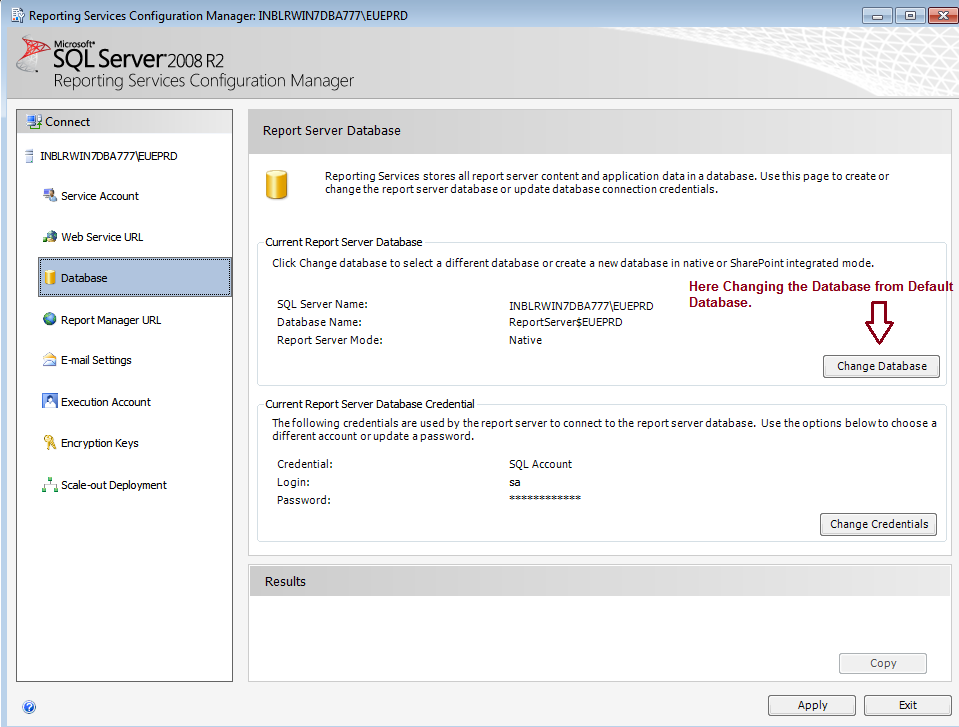Click the Connect computer icon
959x727 pixels.
34,122
